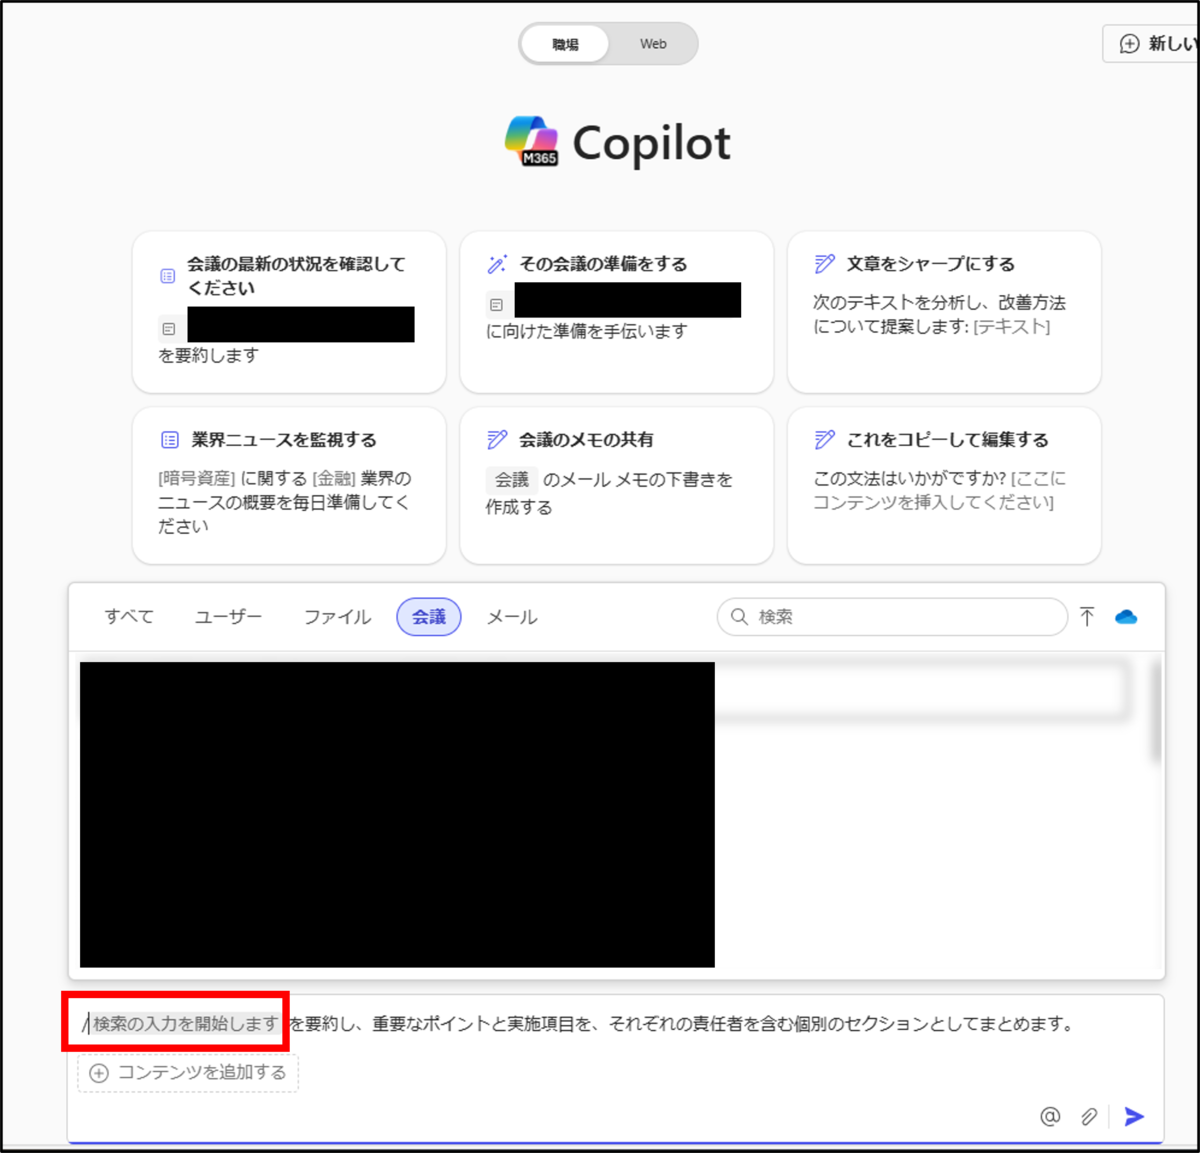Select the ファイル tab
This screenshot has height=1153, width=1200.
tap(337, 617)
